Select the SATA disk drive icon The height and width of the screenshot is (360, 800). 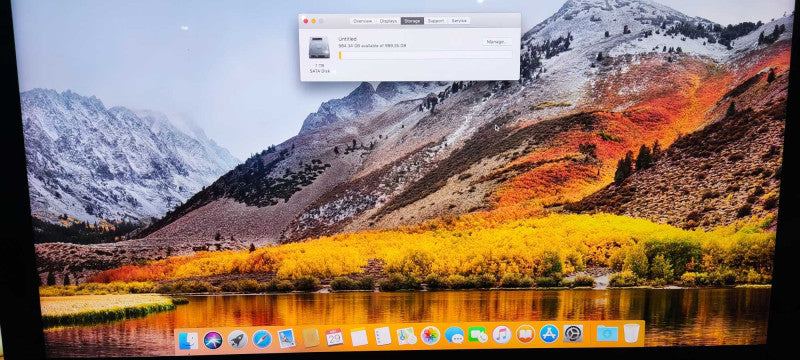tap(319, 48)
